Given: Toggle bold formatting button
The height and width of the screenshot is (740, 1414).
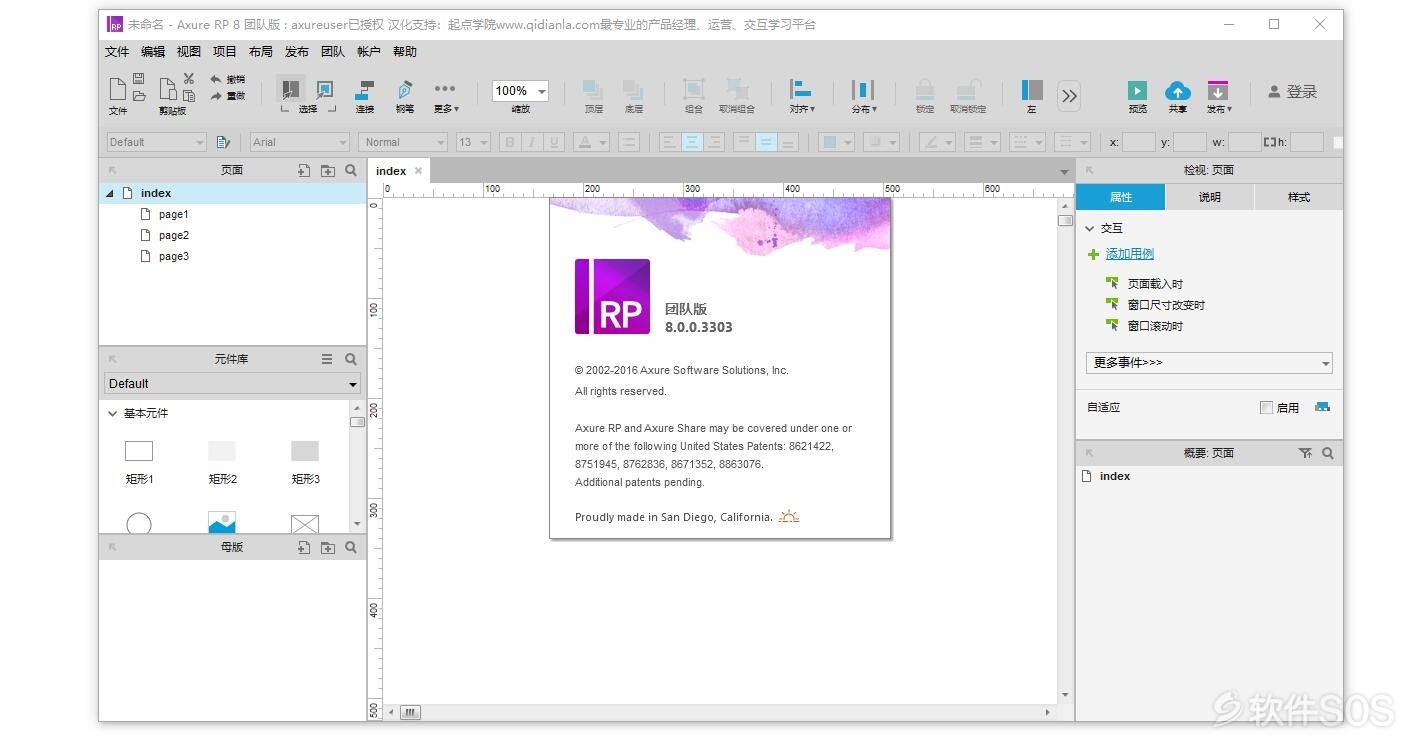Looking at the screenshot, I should click(510, 142).
